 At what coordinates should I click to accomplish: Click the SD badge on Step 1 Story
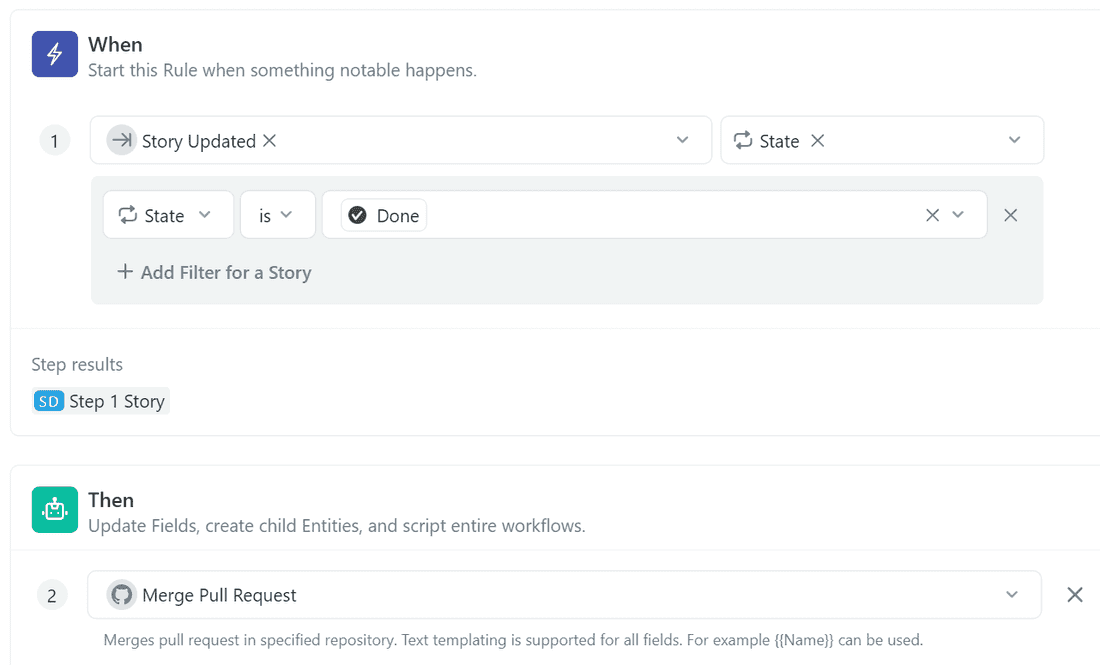pyautogui.click(x=48, y=400)
